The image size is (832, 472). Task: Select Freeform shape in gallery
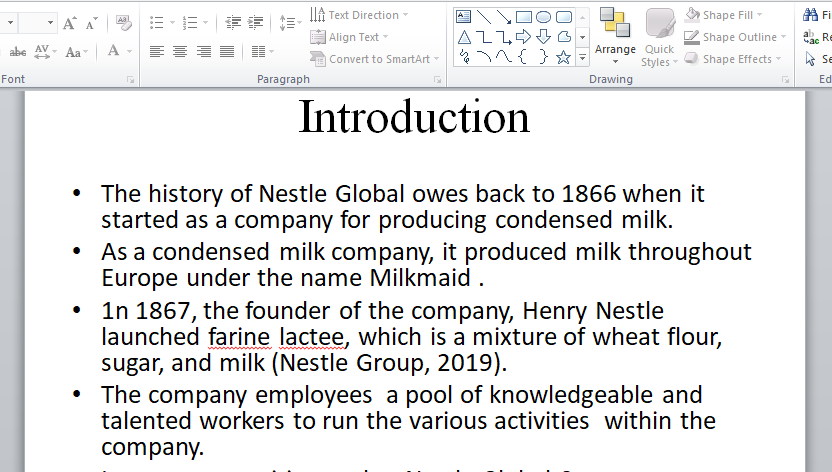click(564, 37)
